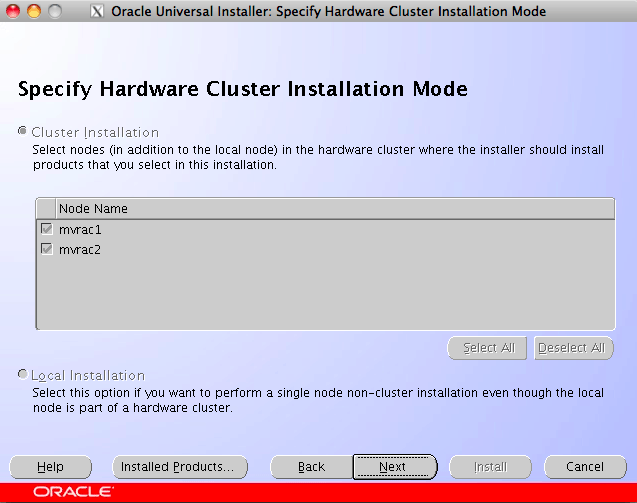The height and width of the screenshot is (503, 637).
Task: Choose the Local Installation radio option
Action: (24, 375)
